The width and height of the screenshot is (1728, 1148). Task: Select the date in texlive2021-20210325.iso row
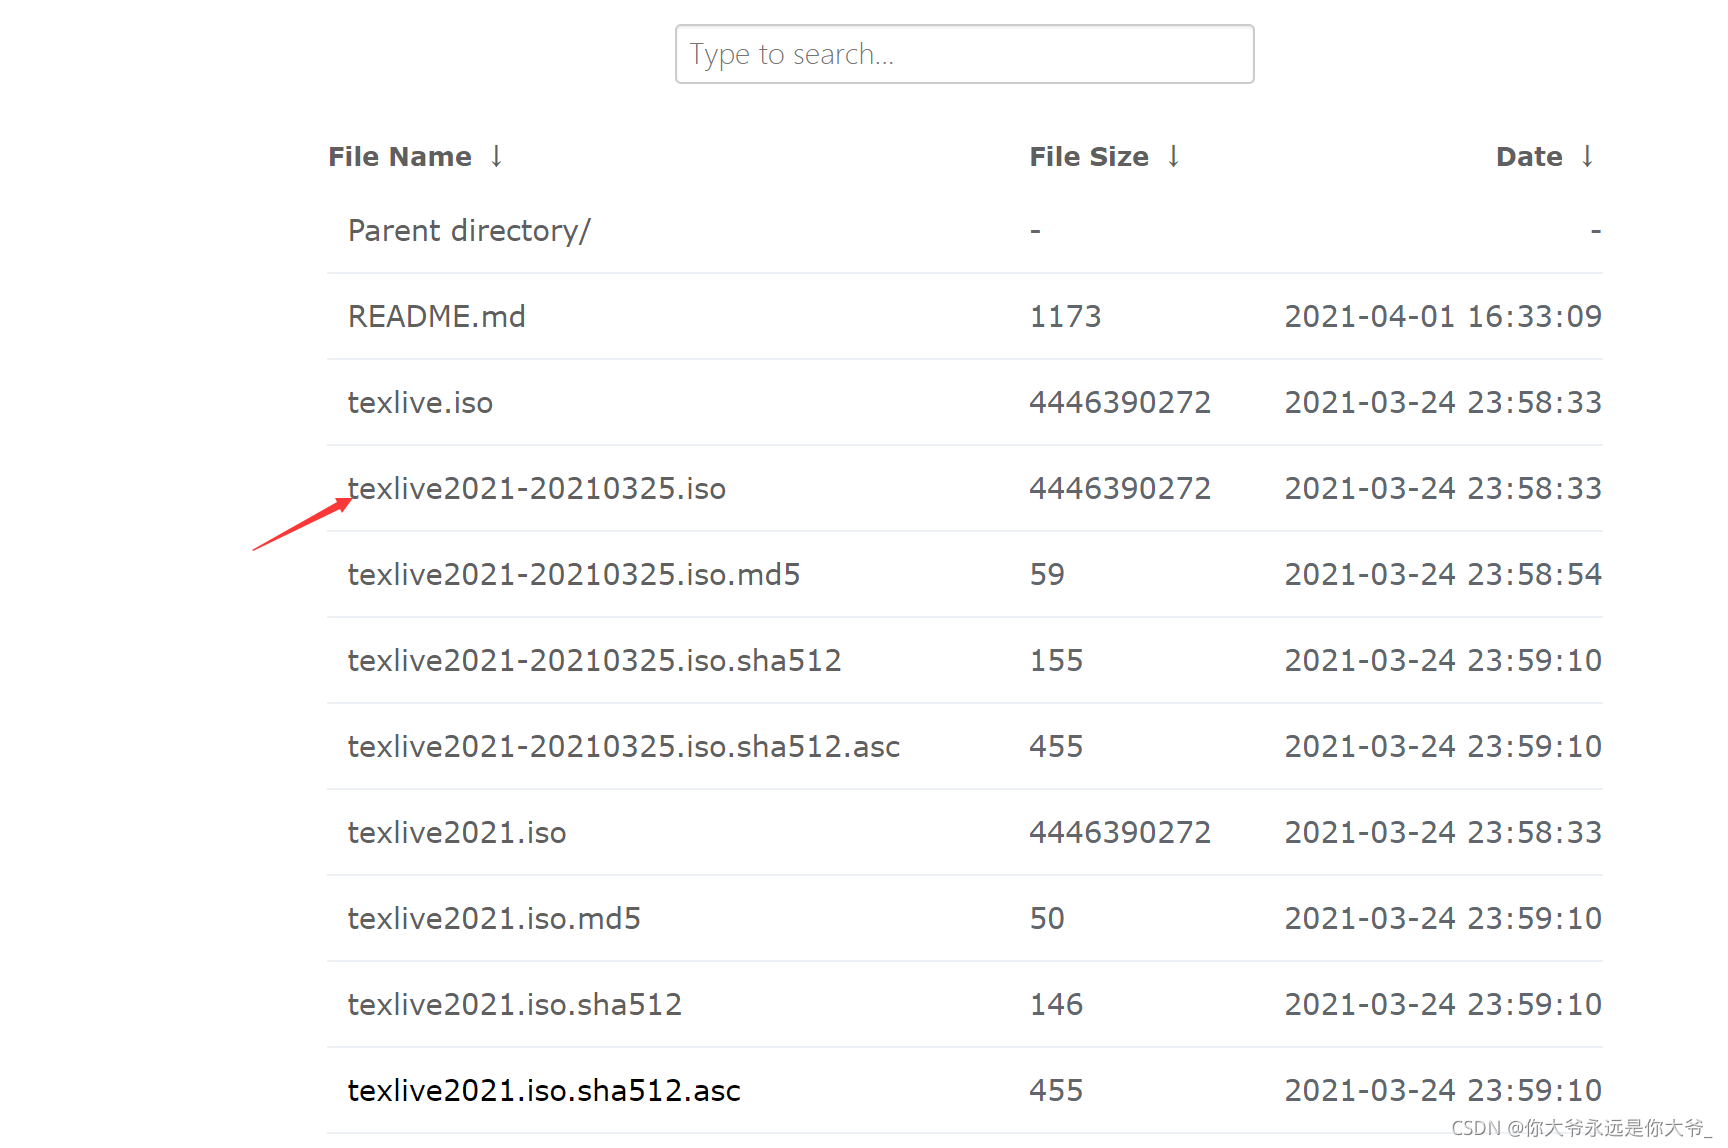point(1443,489)
